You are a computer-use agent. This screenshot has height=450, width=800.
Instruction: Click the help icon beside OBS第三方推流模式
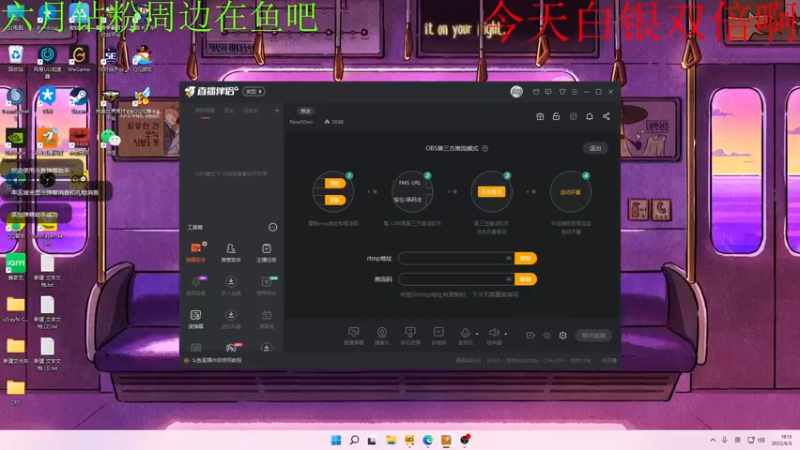coord(485,148)
